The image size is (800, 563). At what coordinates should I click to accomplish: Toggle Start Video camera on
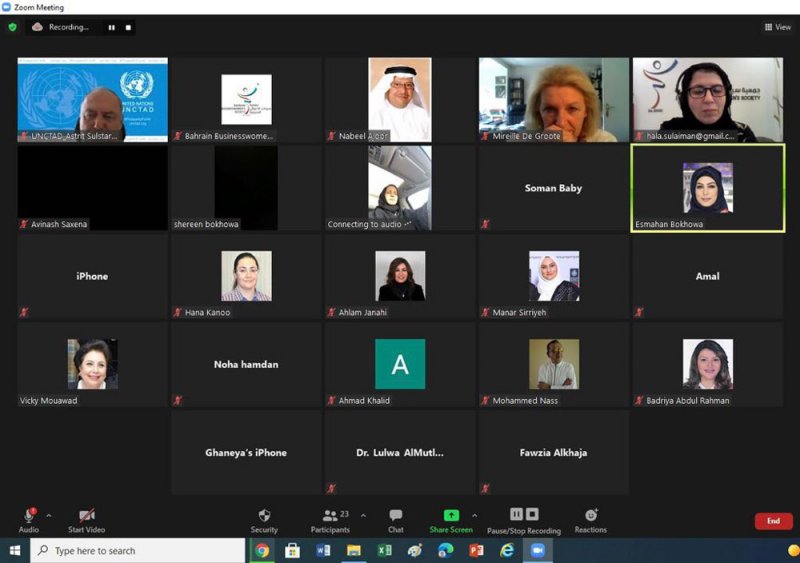coord(87,515)
